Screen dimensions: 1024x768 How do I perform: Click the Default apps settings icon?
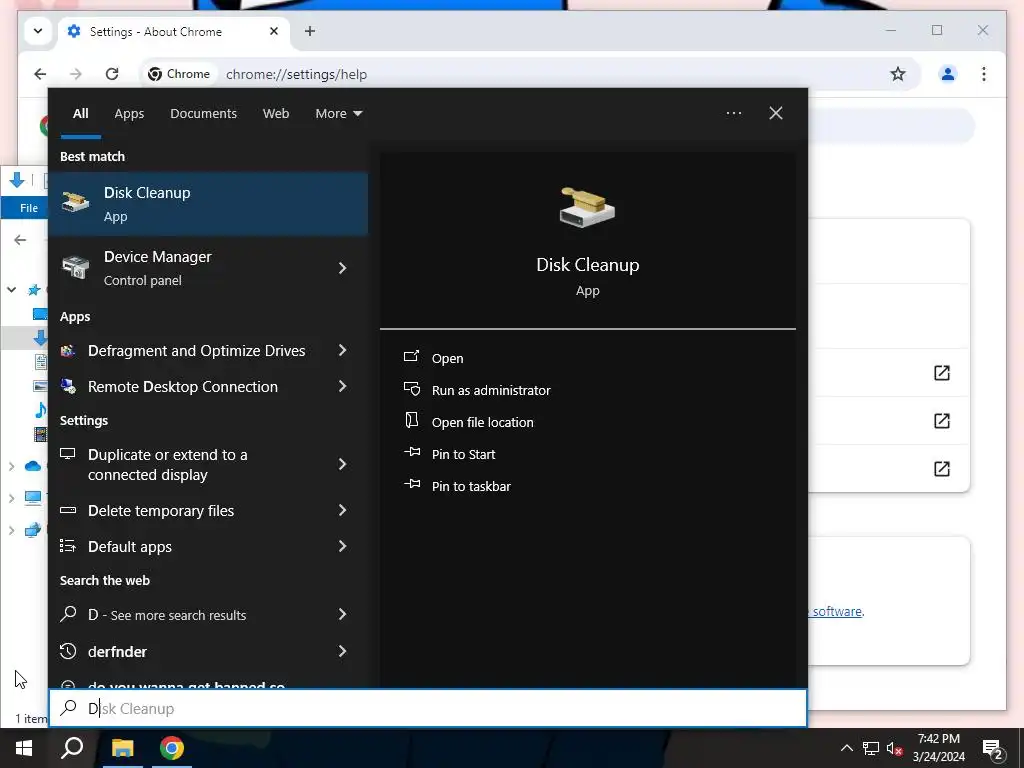pos(68,546)
